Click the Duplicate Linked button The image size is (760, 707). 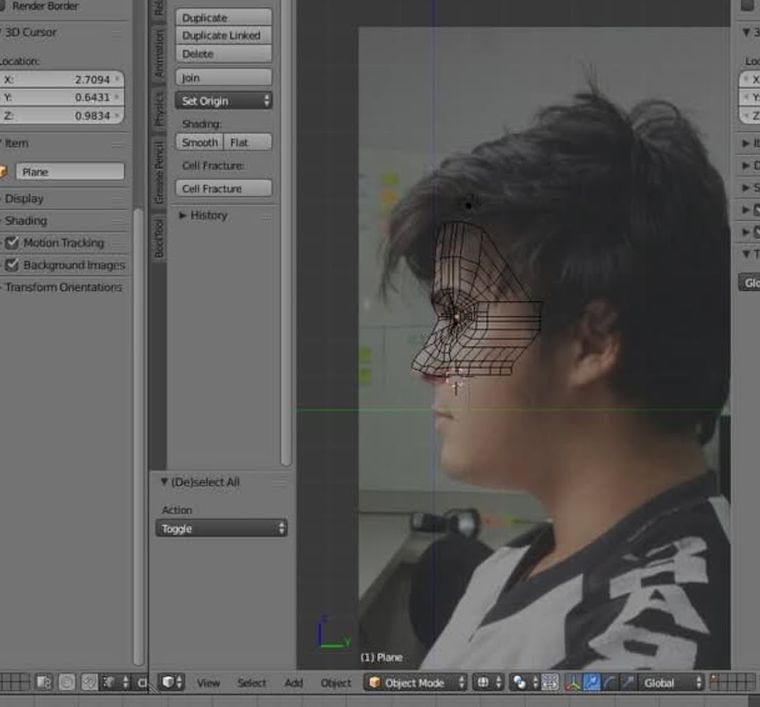tap(224, 35)
